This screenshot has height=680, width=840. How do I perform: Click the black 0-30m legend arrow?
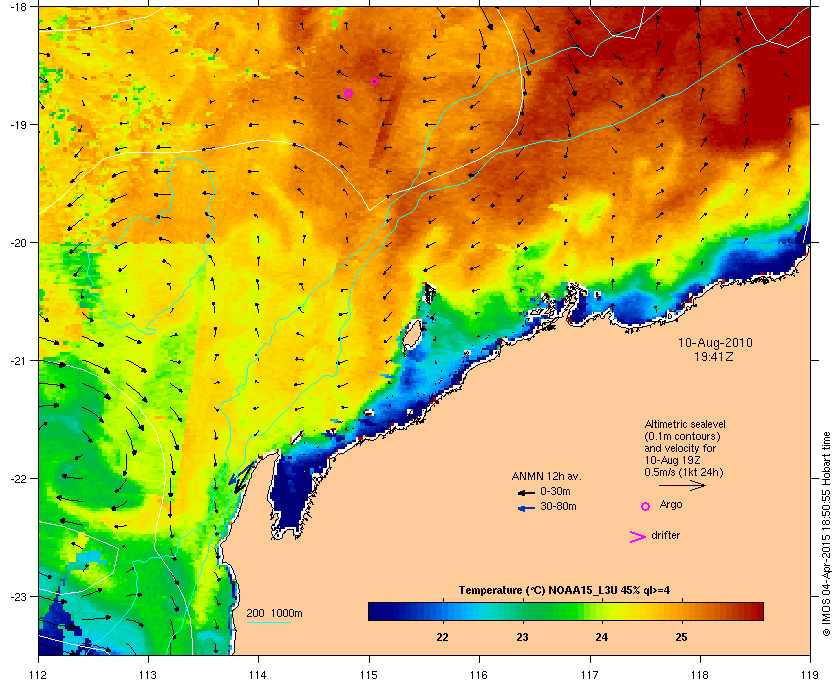coord(526,492)
